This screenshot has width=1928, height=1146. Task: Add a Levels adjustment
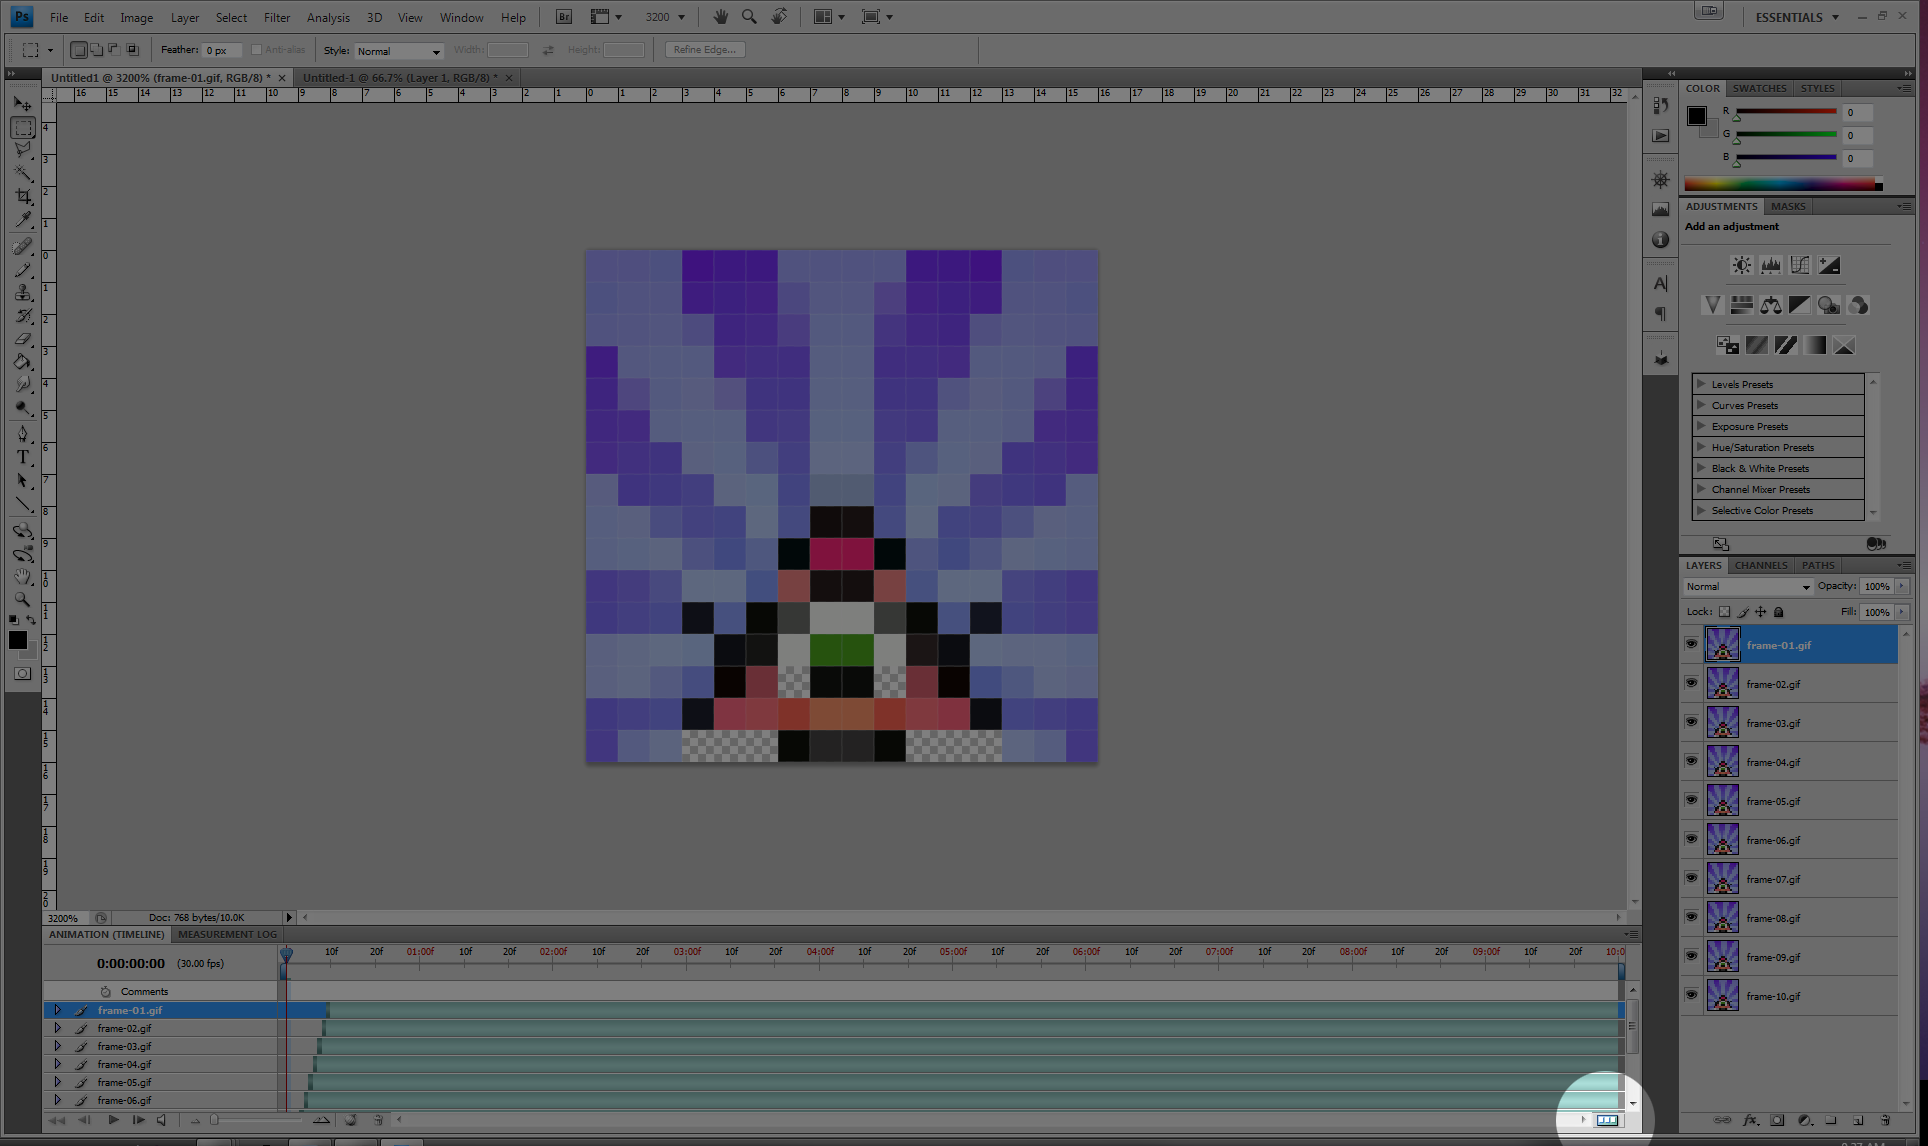click(x=1771, y=265)
